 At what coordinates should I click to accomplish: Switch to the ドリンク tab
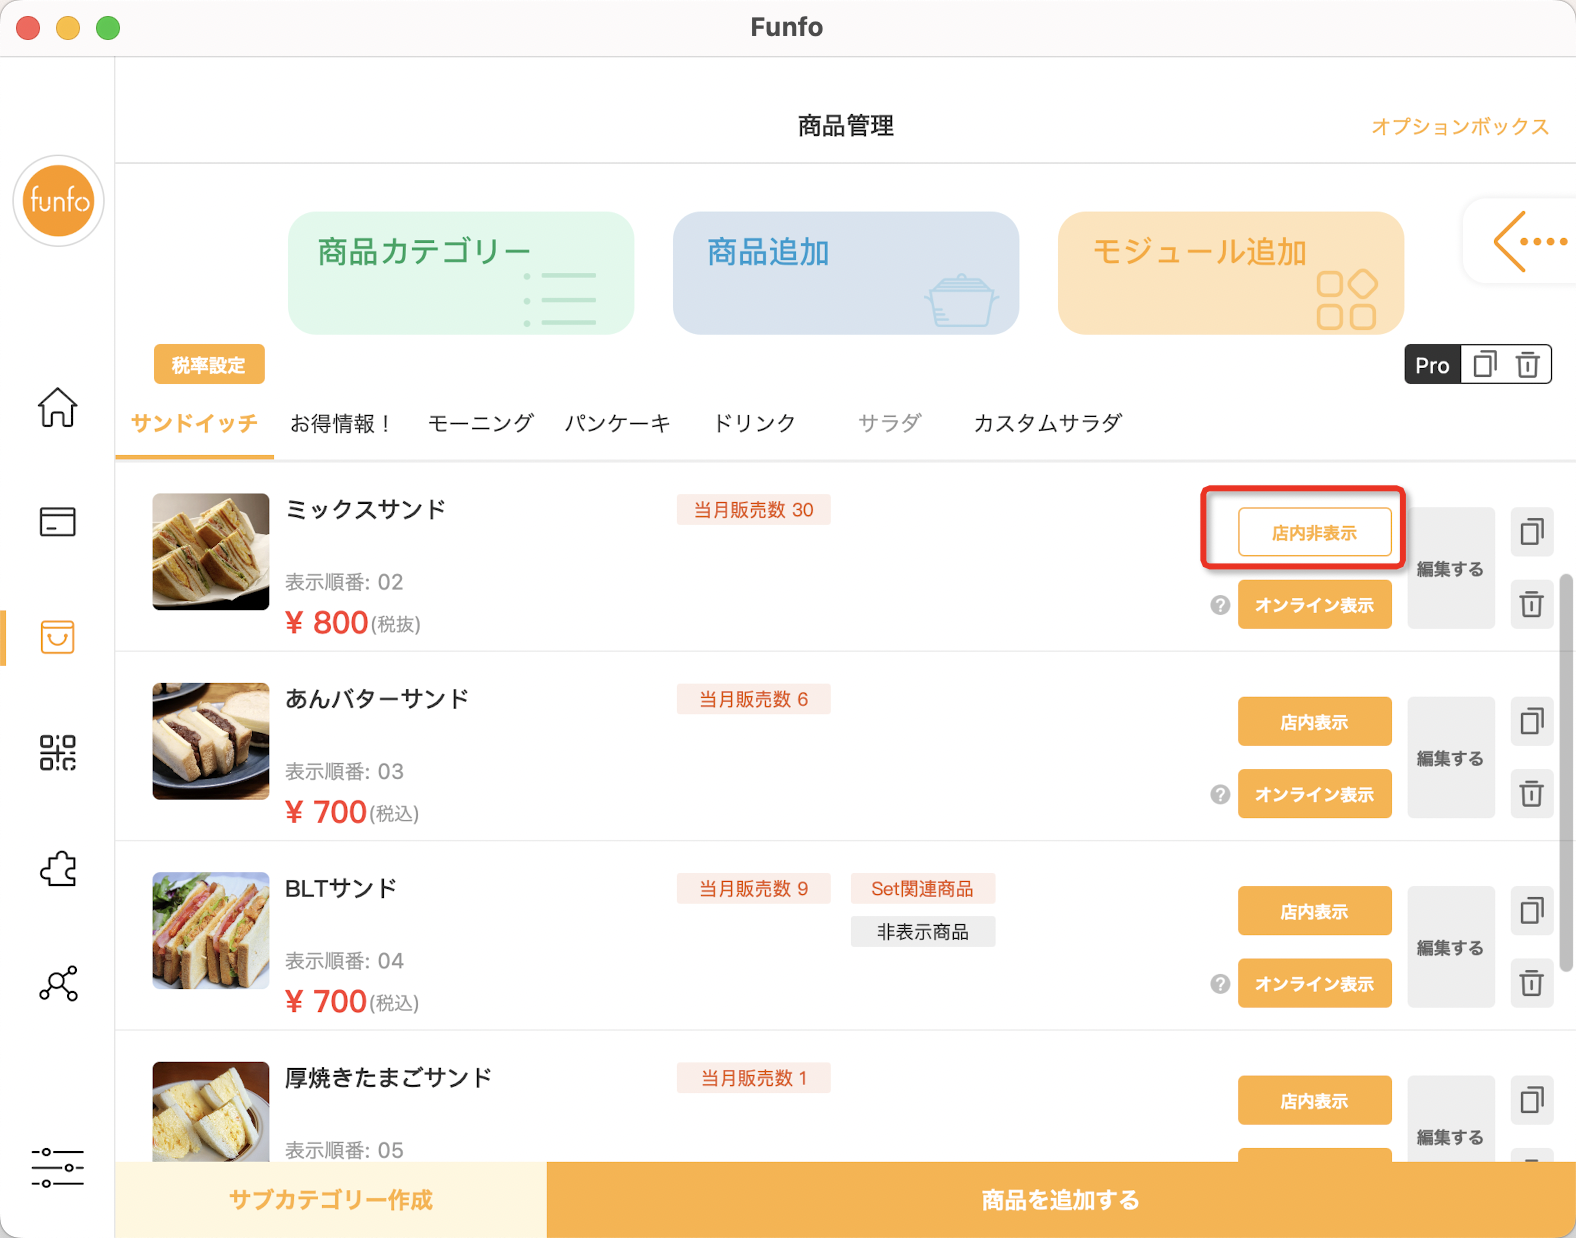point(754,423)
